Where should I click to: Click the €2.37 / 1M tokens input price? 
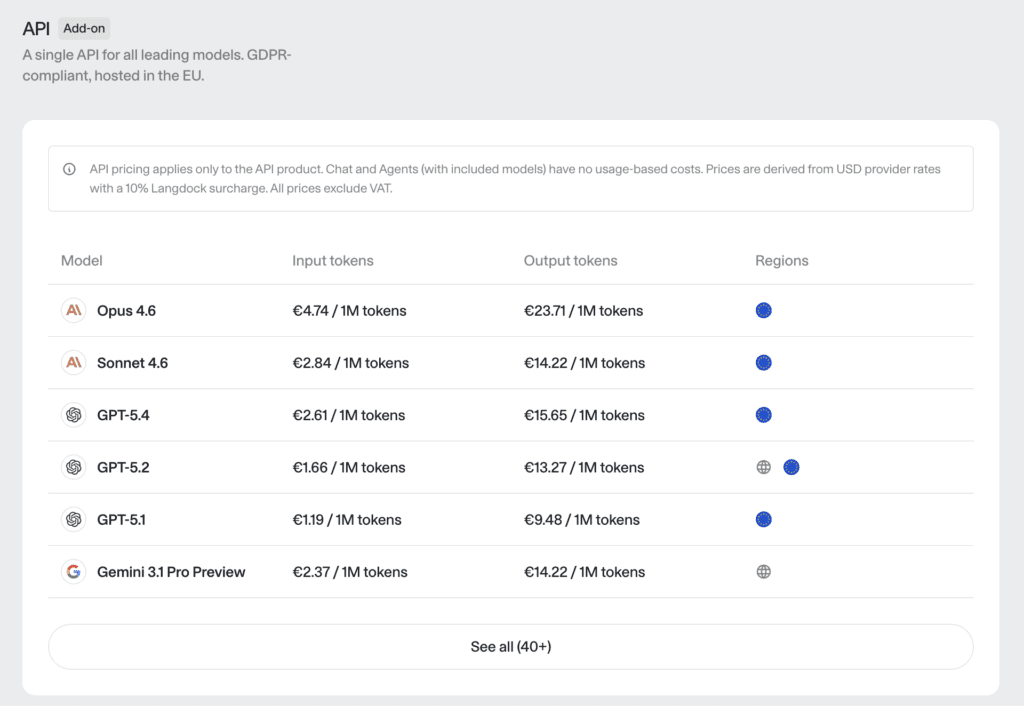point(350,572)
